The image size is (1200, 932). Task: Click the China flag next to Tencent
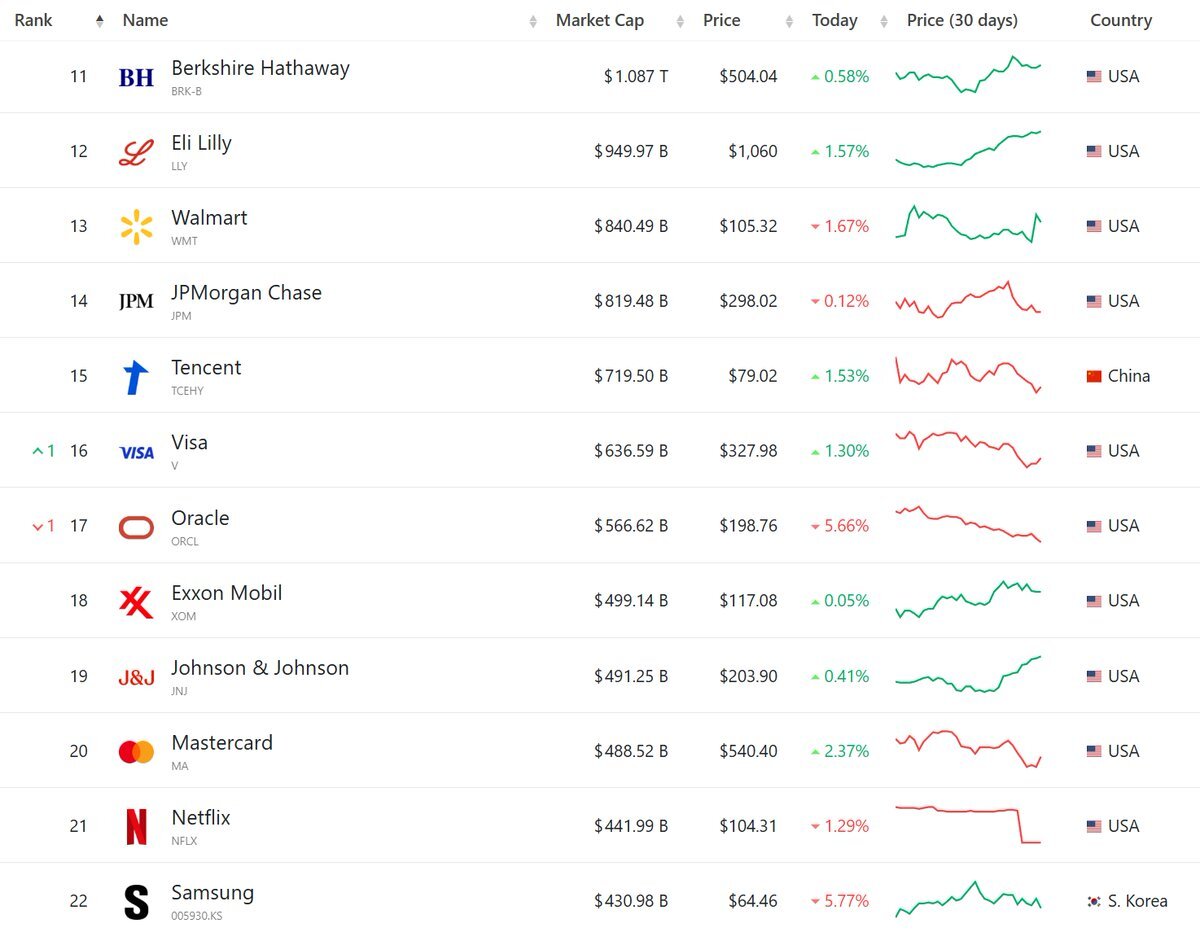1094,377
